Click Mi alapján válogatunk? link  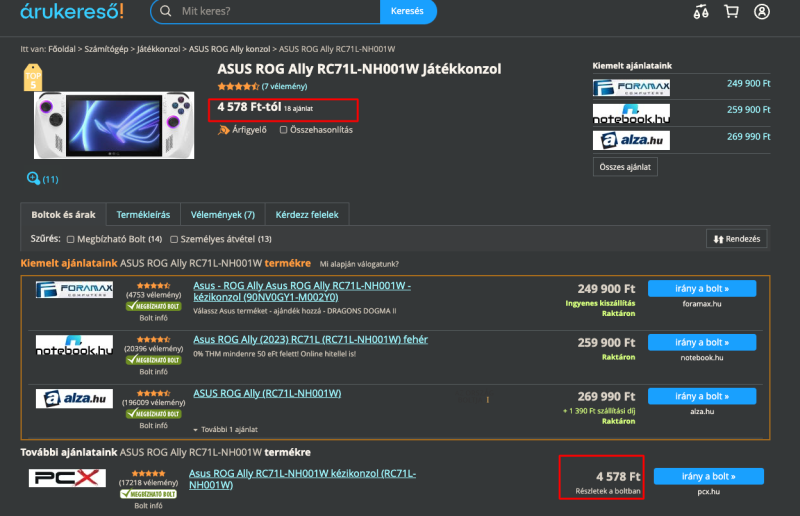pyautogui.click(x=359, y=264)
